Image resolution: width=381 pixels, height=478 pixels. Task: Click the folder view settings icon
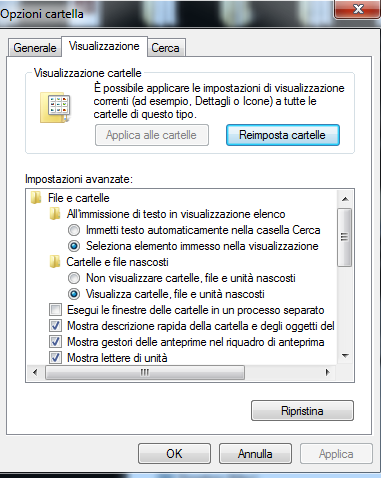tap(55, 108)
